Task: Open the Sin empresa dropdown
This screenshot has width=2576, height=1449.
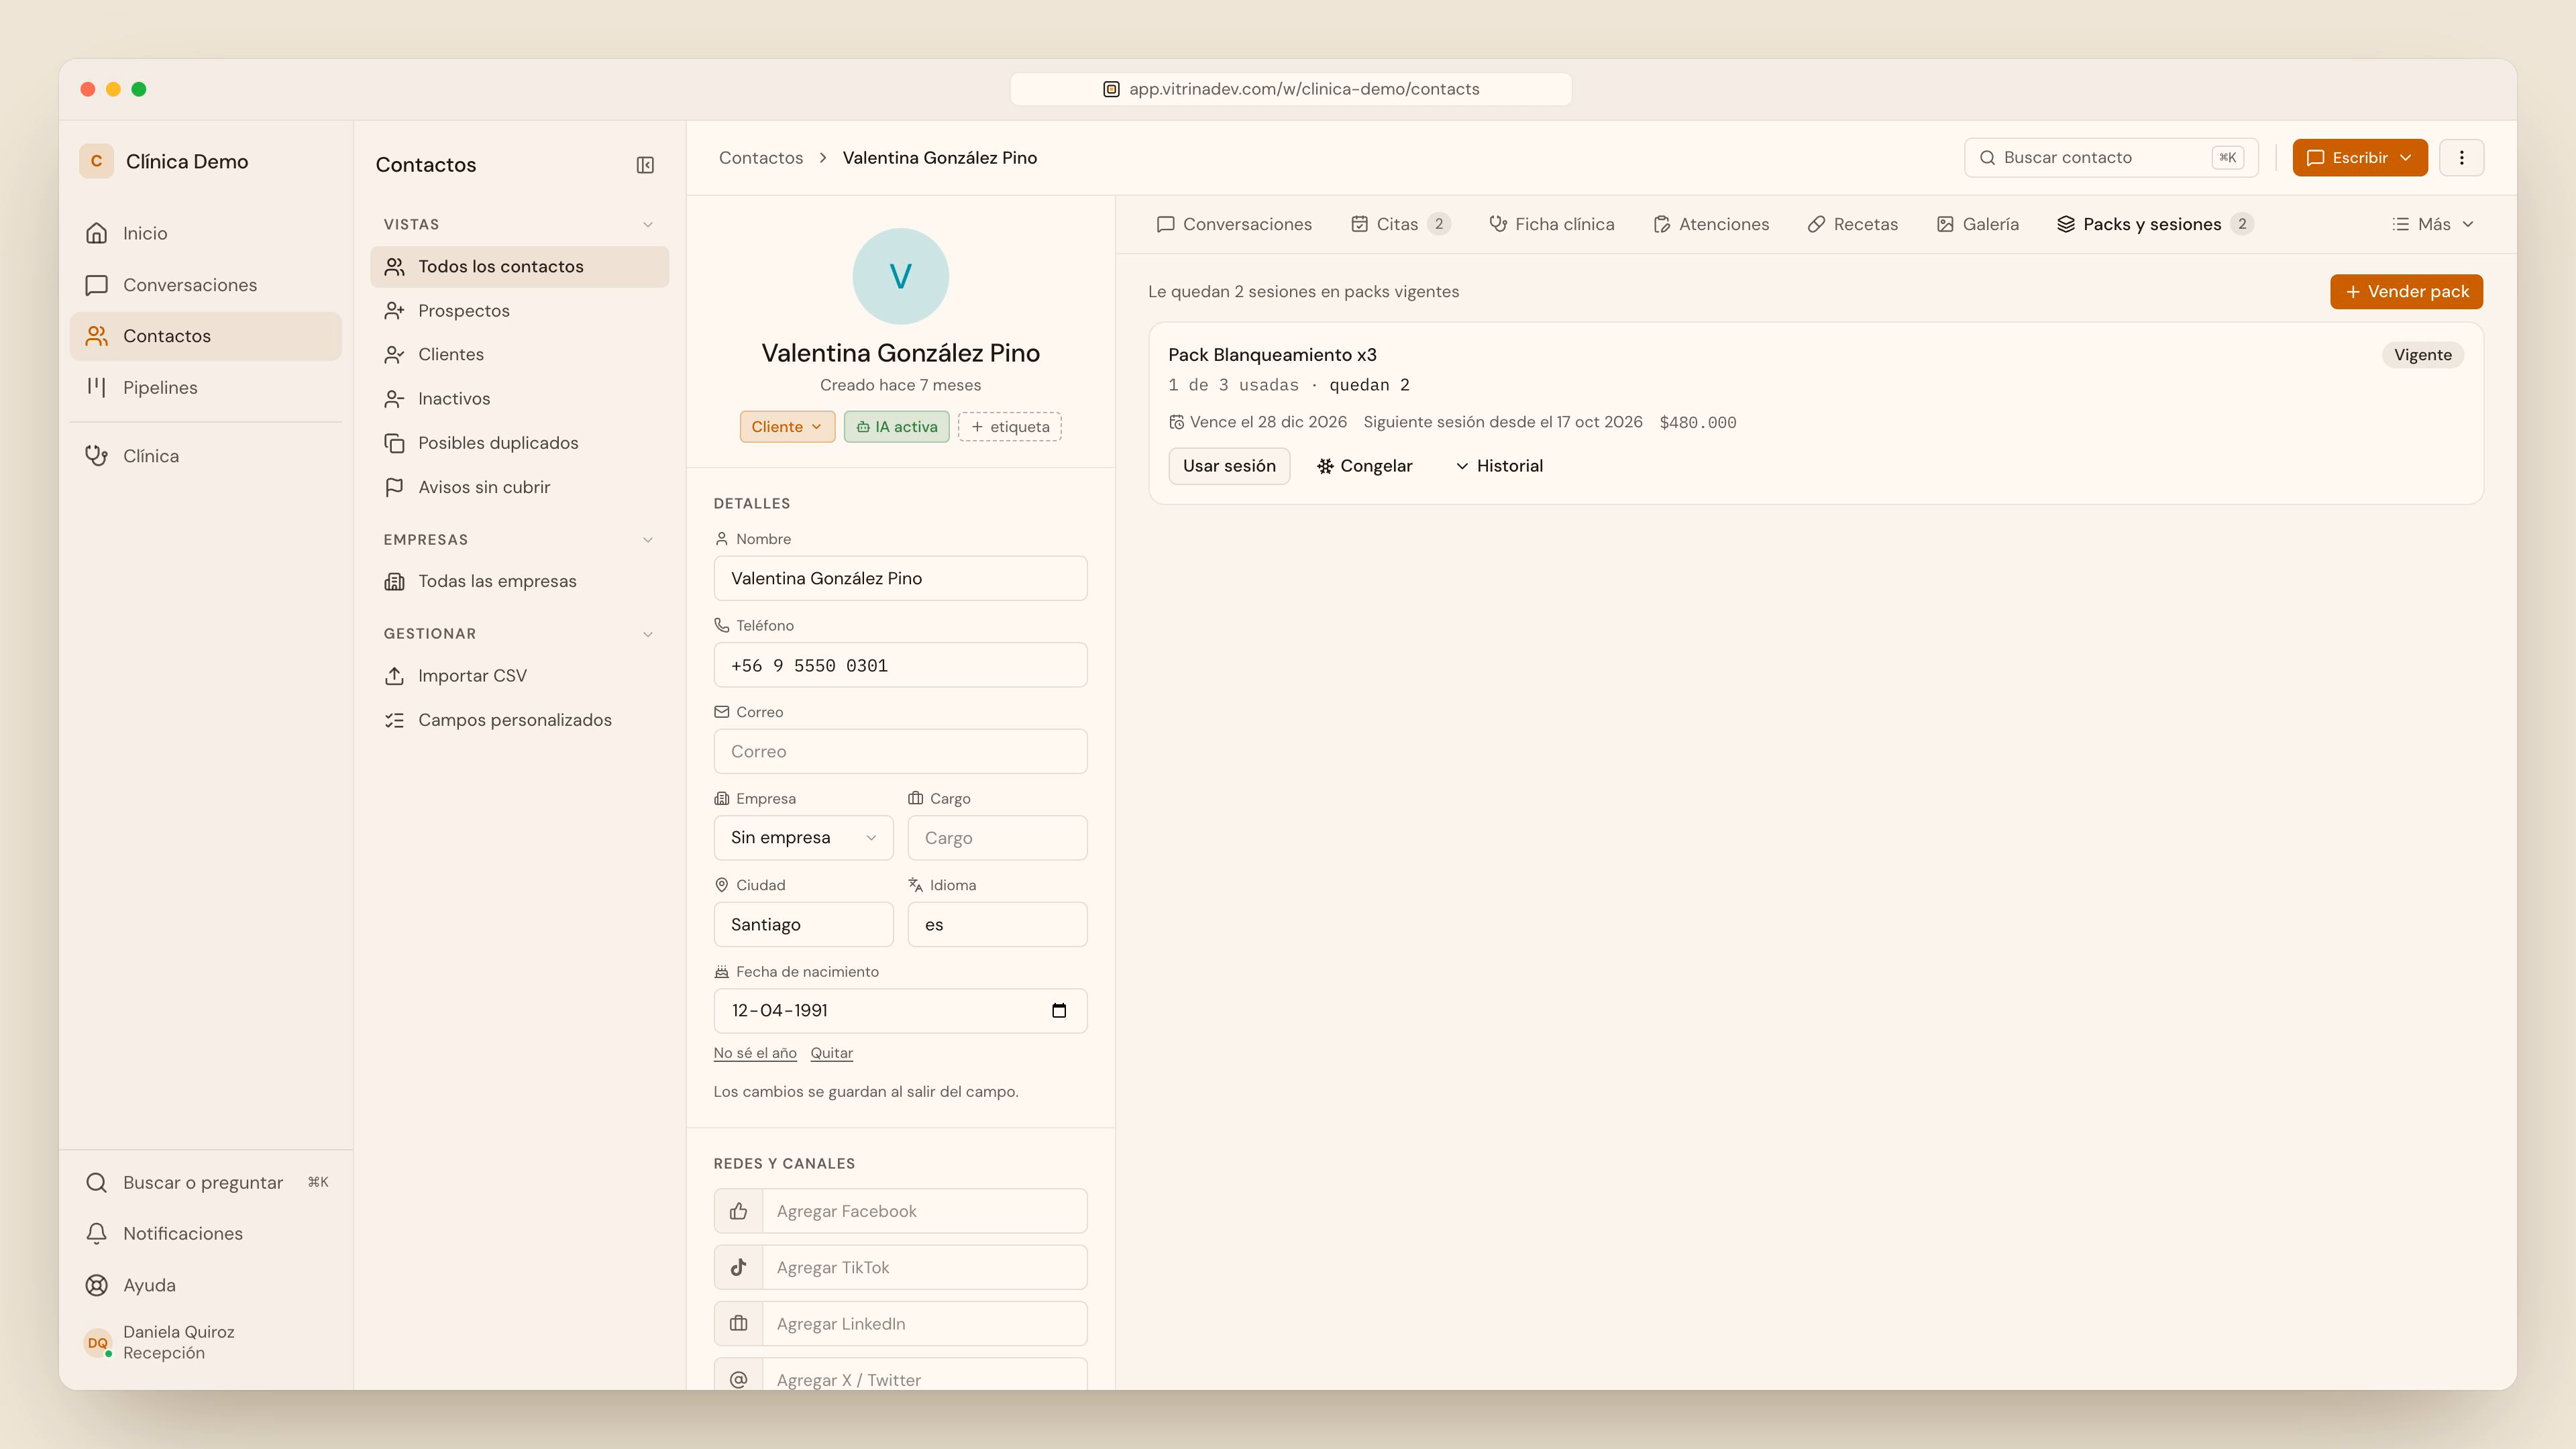Action: [803, 838]
